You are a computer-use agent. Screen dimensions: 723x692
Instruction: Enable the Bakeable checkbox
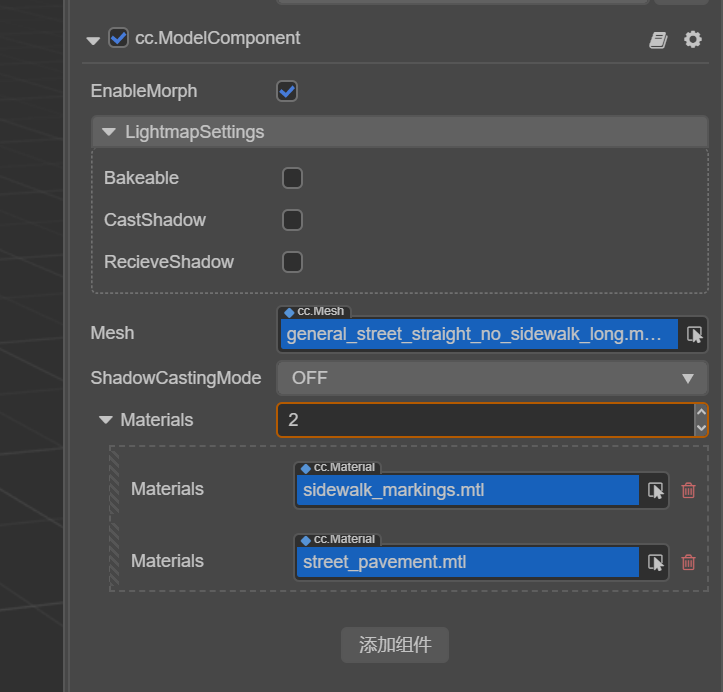point(292,178)
